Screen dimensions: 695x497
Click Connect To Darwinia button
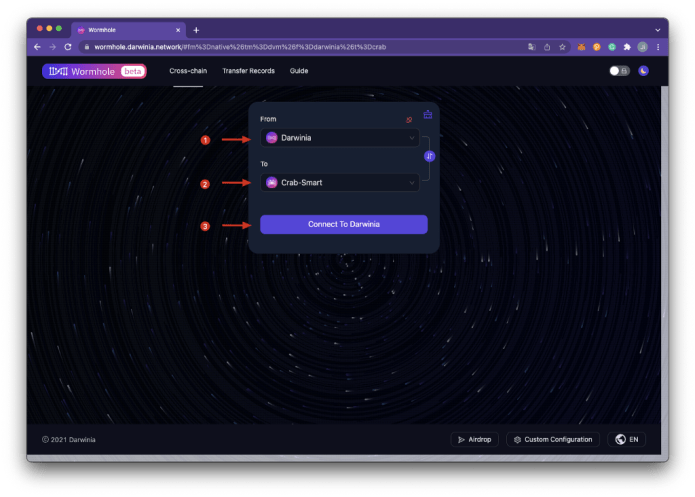pyautogui.click(x=344, y=224)
